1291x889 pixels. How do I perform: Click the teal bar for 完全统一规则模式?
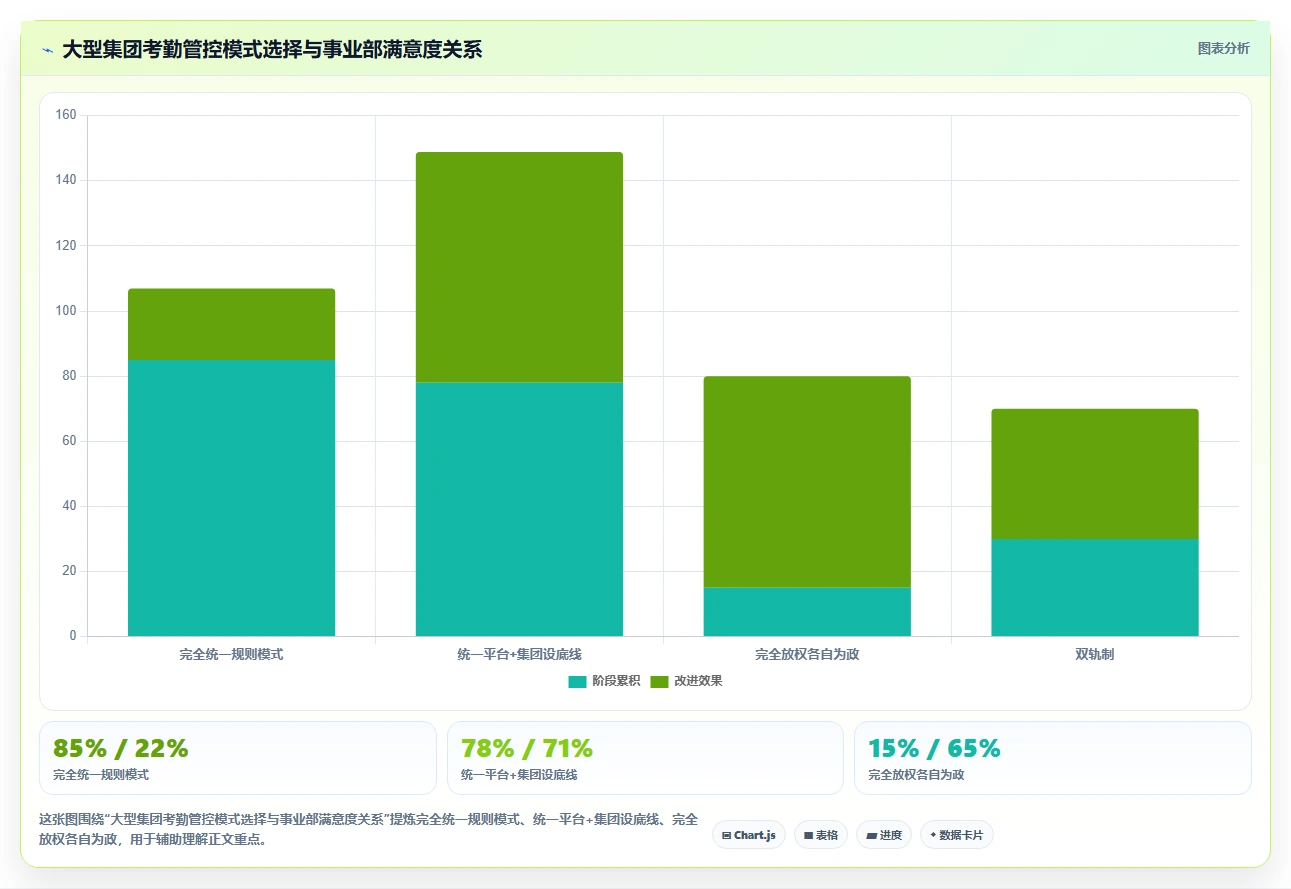click(x=231, y=498)
